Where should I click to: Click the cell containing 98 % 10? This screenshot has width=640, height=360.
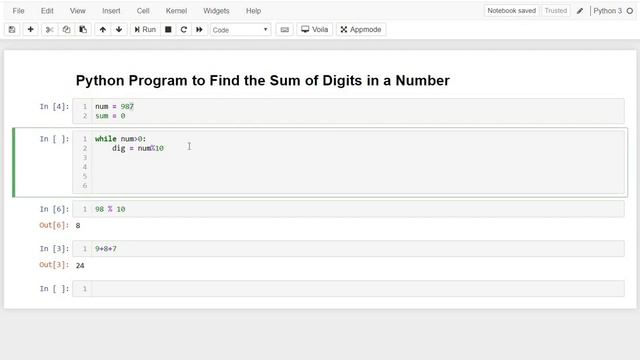pyautogui.click(x=348, y=209)
